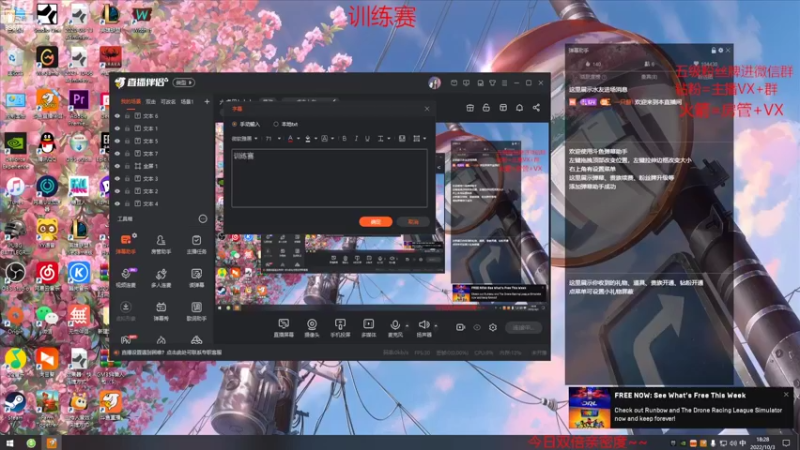Open the 主播任务 tool
Viewport: 800px width, 450px height.
tap(196, 243)
